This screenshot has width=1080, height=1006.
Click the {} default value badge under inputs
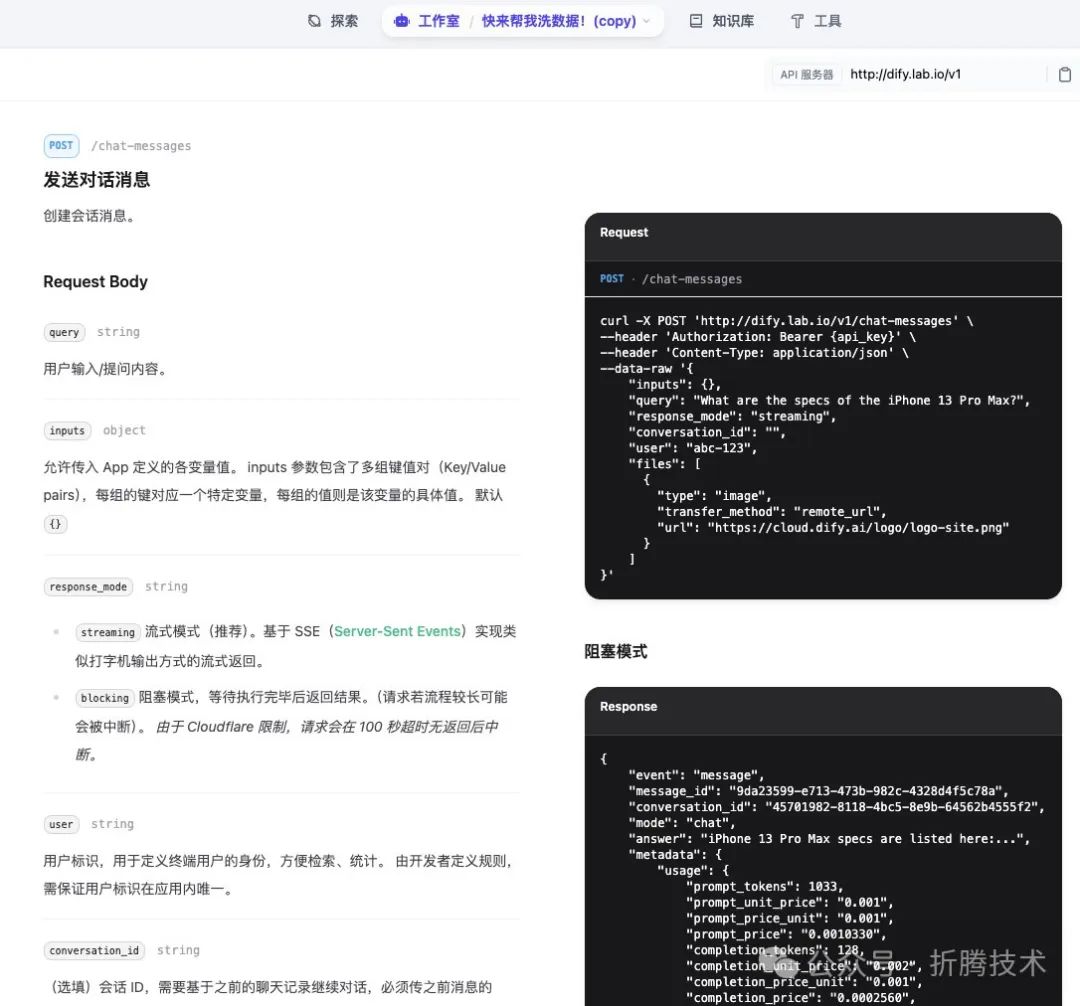(x=55, y=523)
